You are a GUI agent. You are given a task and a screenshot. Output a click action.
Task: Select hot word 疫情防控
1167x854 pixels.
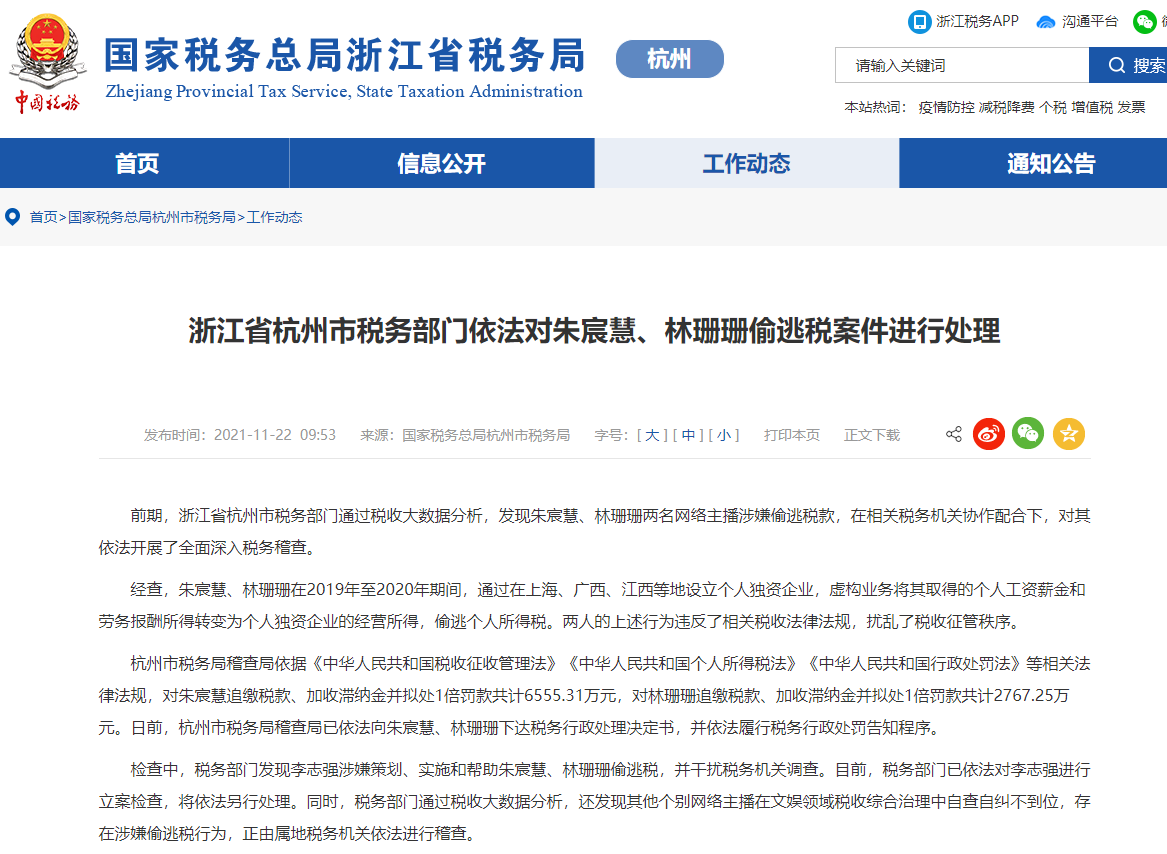pyautogui.click(x=946, y=107)
